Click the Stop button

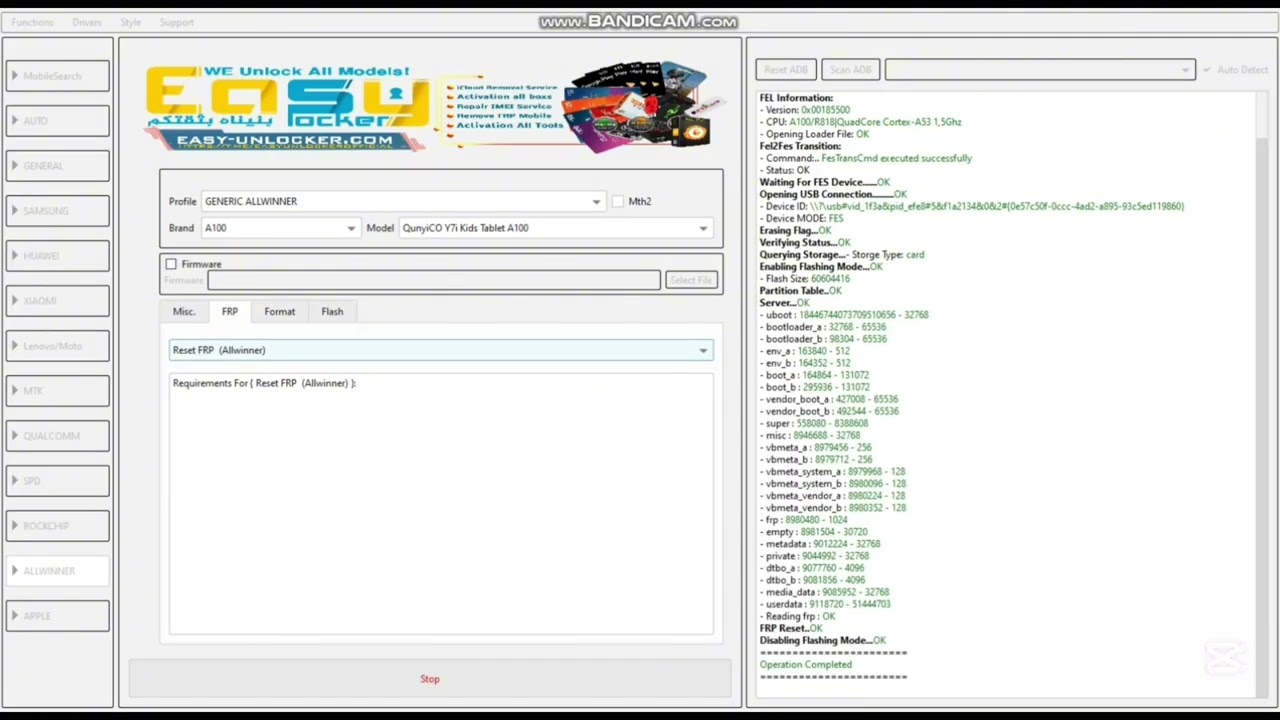(x=430, y=679)
